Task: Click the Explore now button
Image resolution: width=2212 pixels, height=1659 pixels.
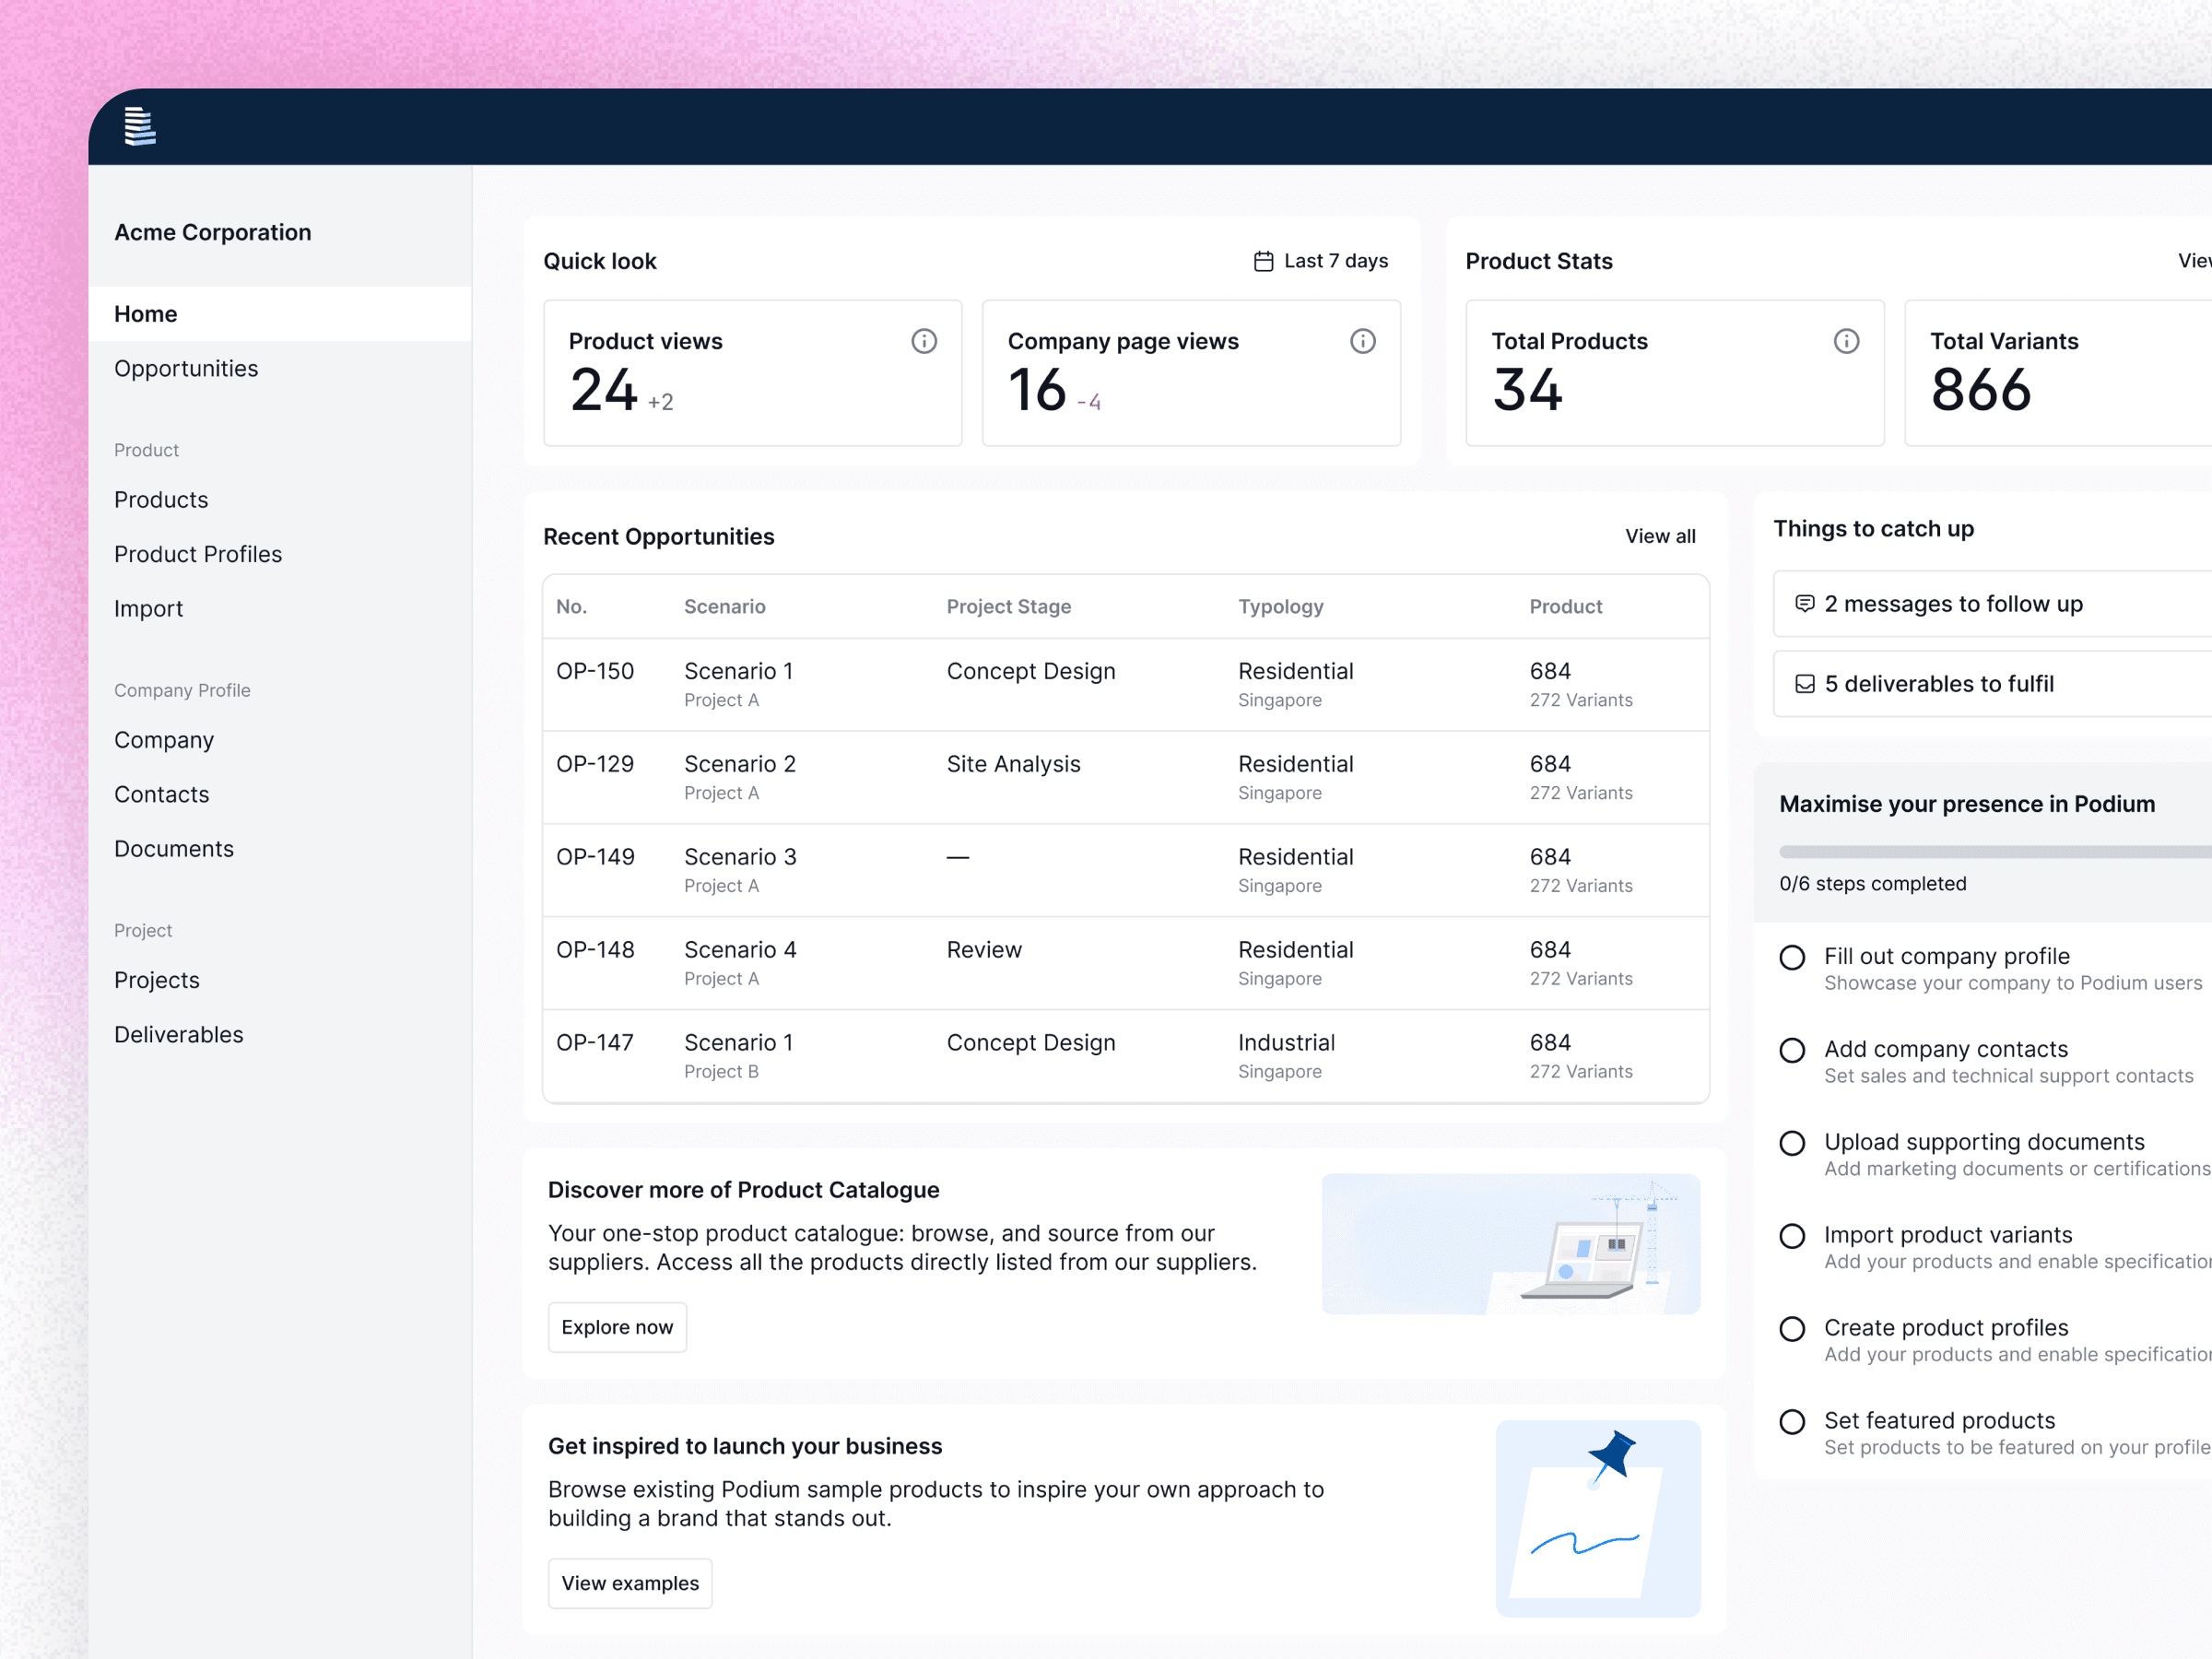Action: click(x=617, y=1327)
